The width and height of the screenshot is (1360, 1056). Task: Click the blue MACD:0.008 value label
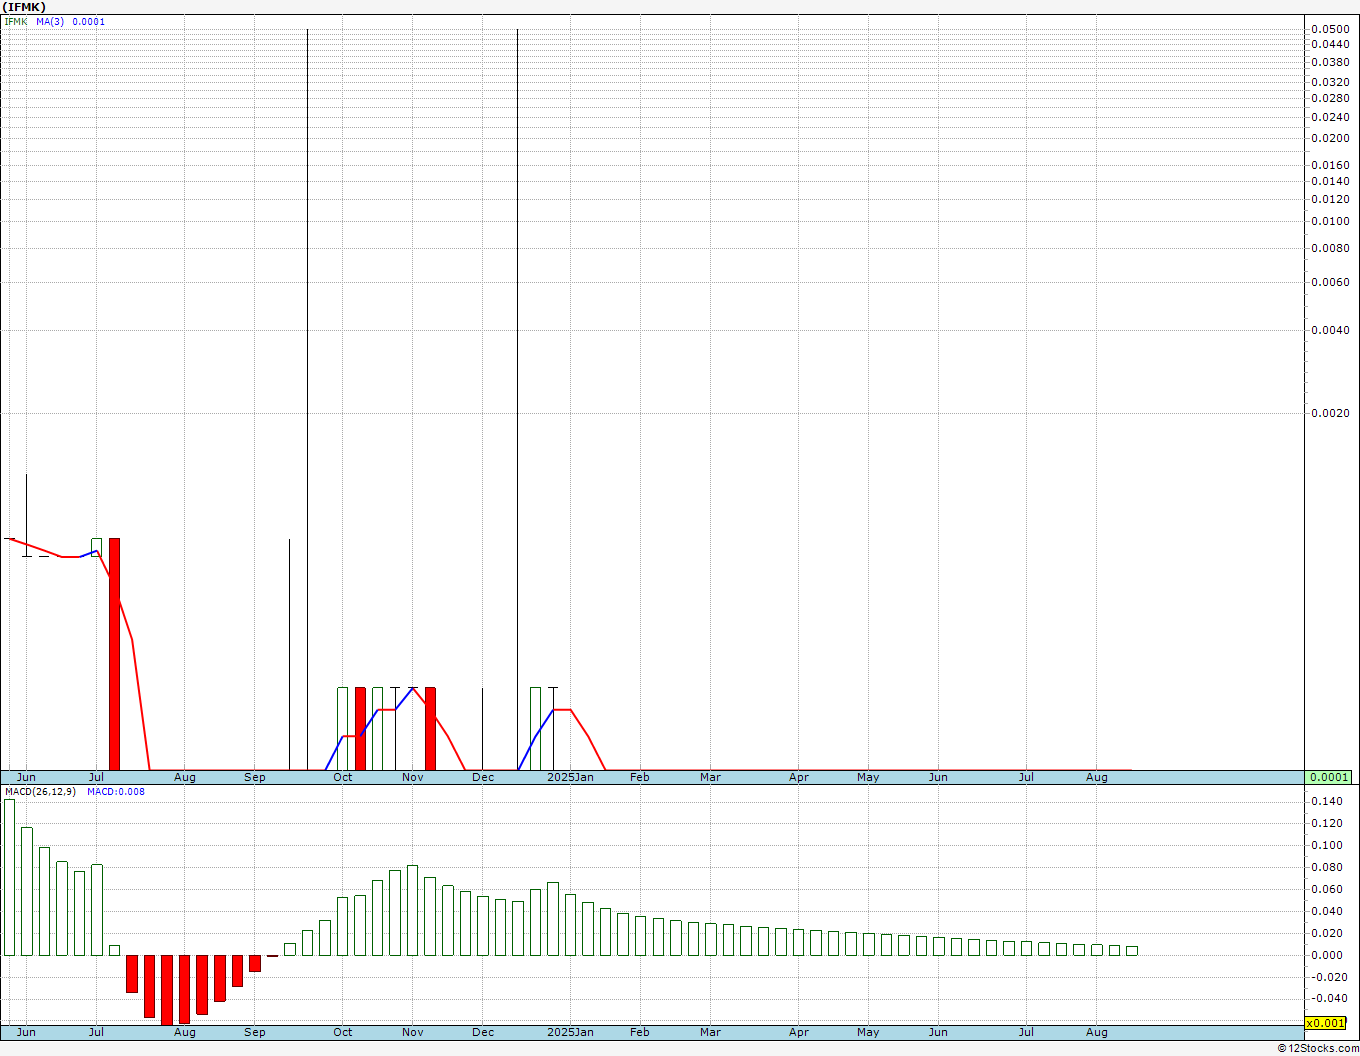pyautogui.click(x=115, y=792)
